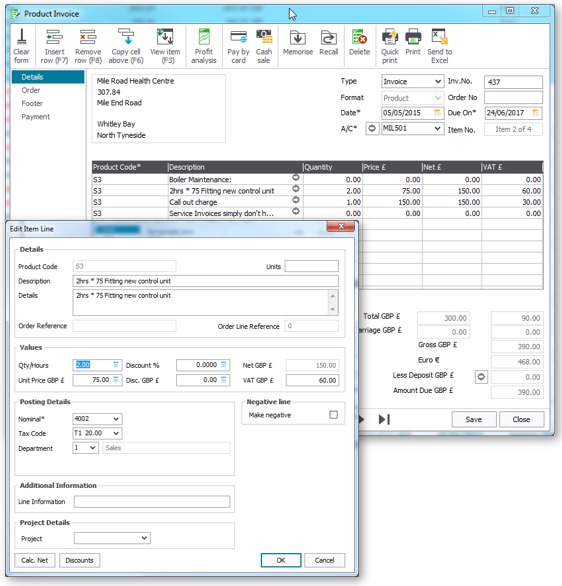
Task: Tick the Make negative checkbox
Action: [333, 414]
